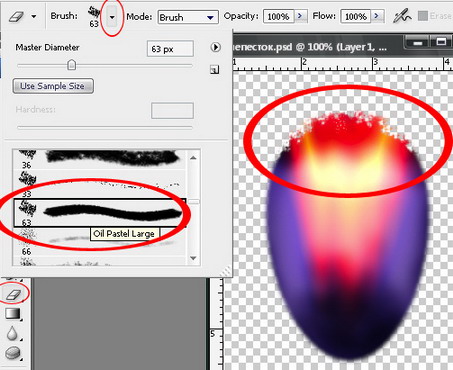Screen dimensions: 453x370
Task: Open the Eraser tool preset picker
Action: pos(16,16)
